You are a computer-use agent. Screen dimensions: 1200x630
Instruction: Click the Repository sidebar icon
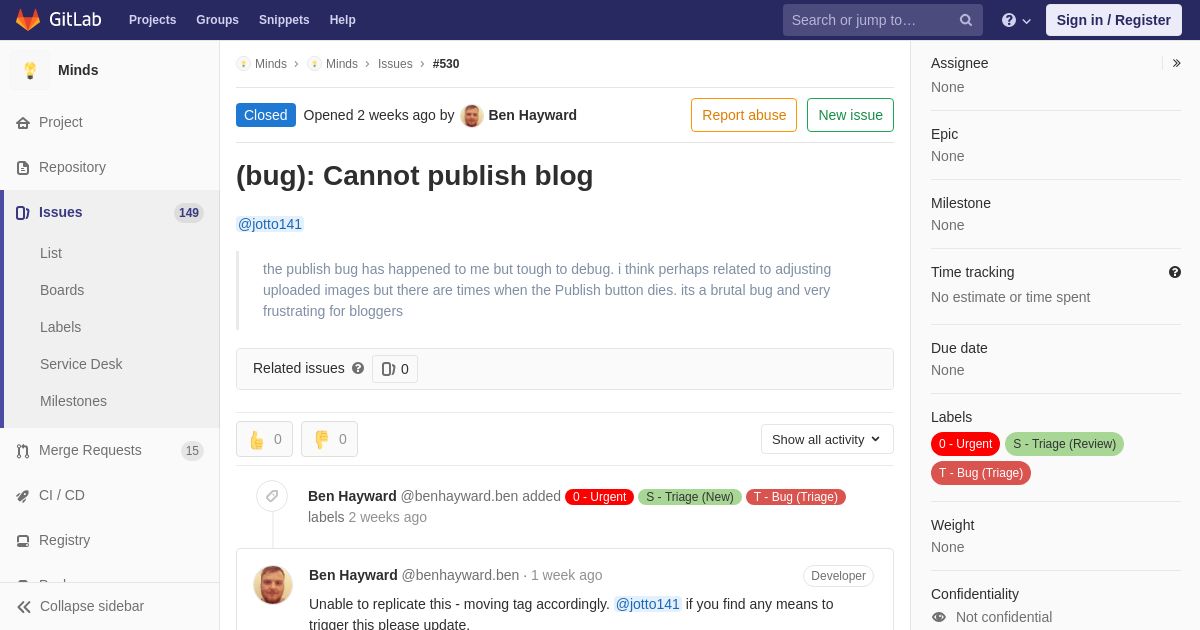coord(23,168)
